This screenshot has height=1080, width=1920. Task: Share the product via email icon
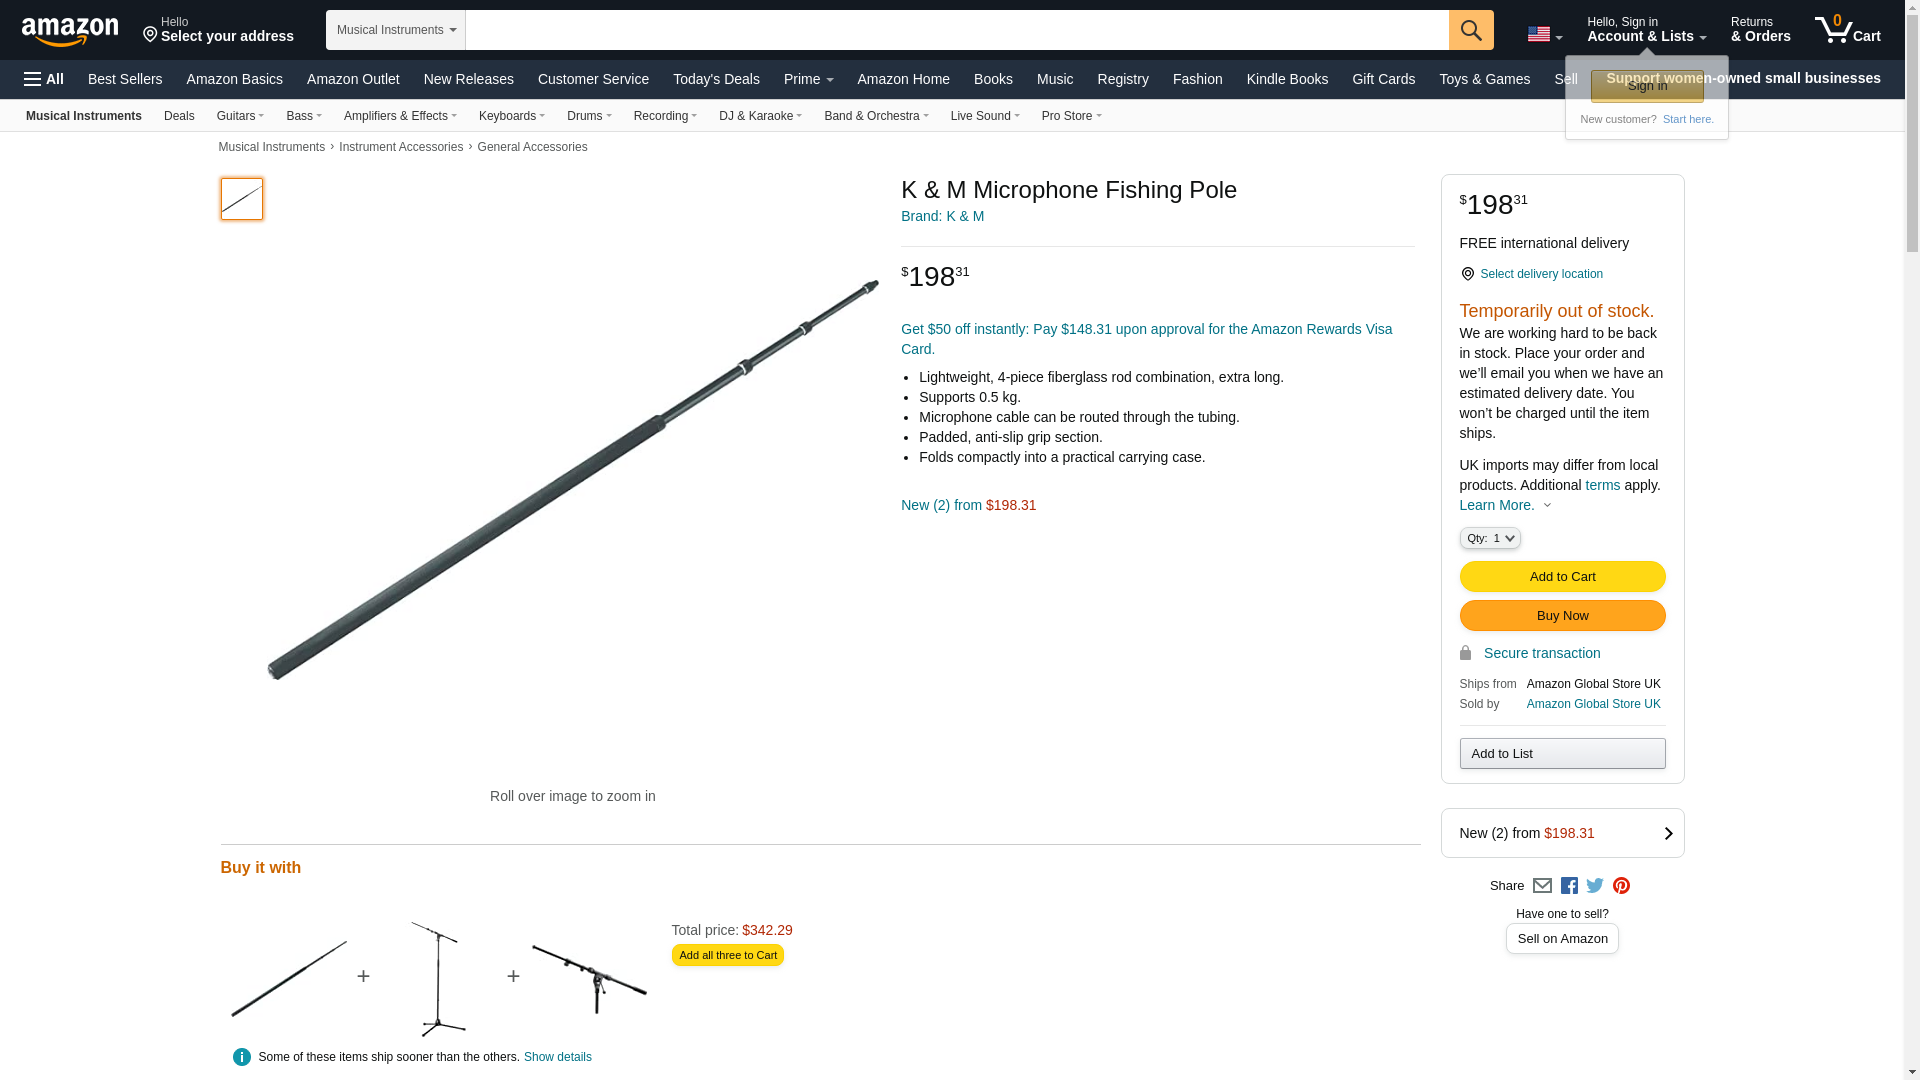click(x=1542, y=886)
